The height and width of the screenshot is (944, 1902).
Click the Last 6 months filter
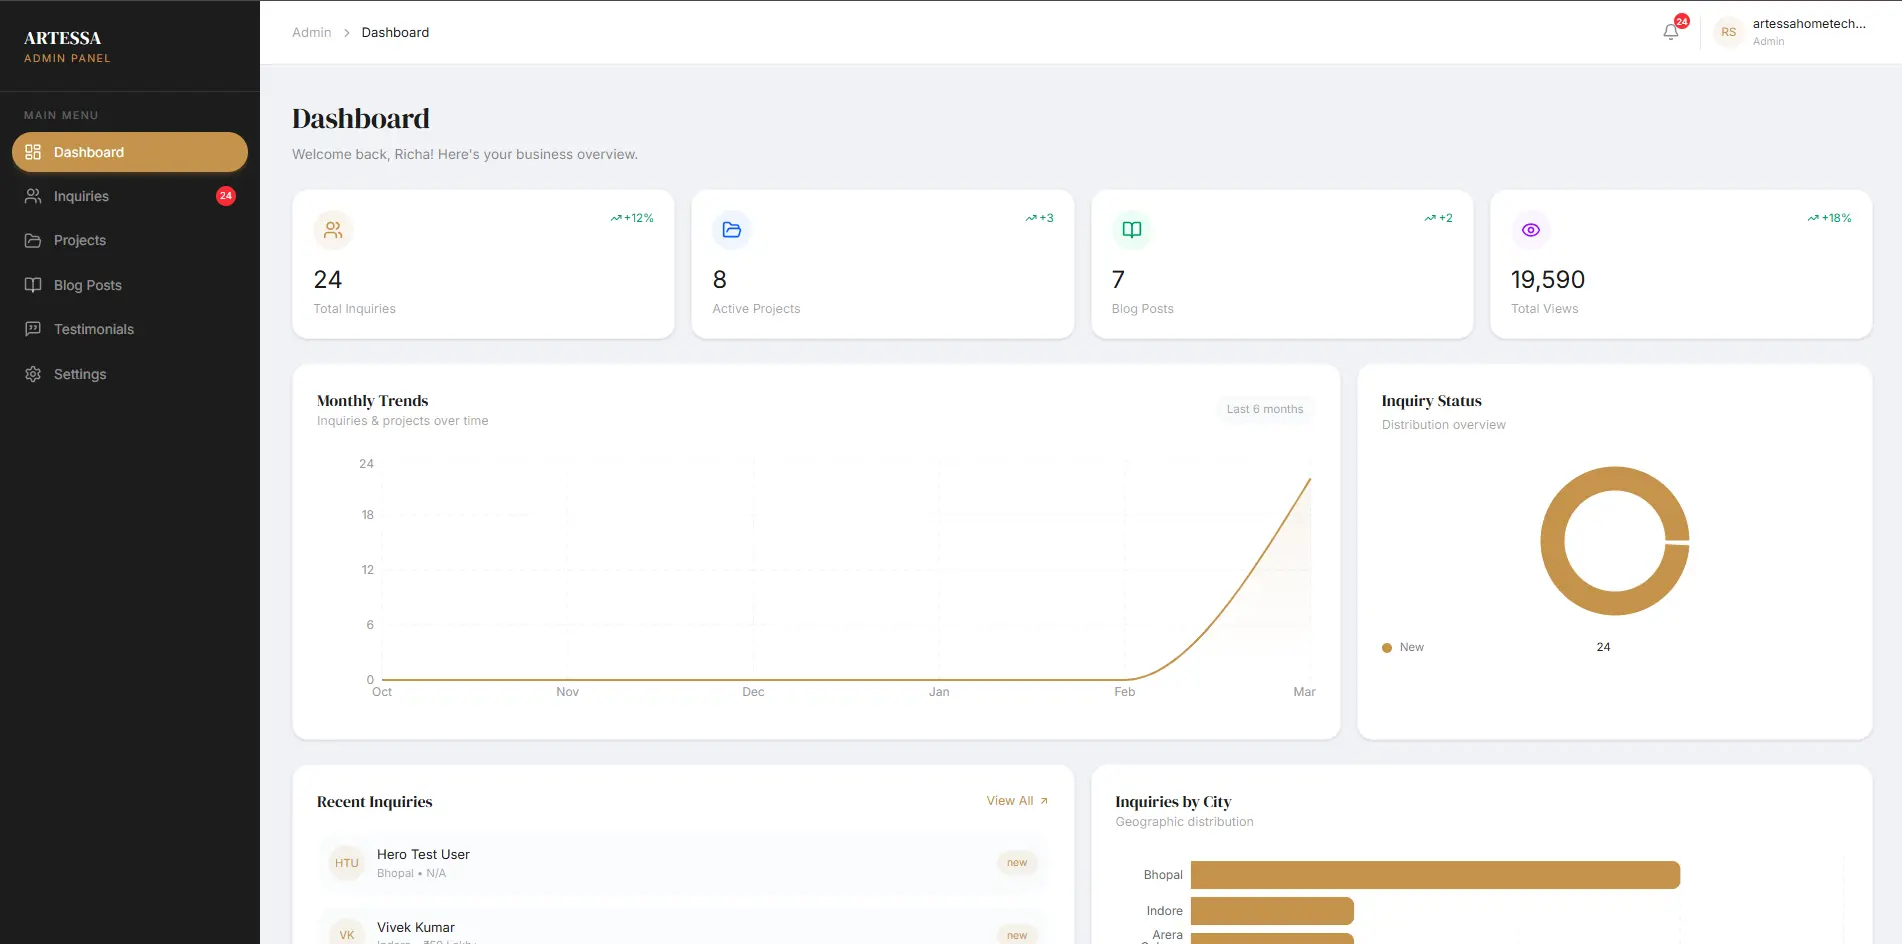[1264, 409]
